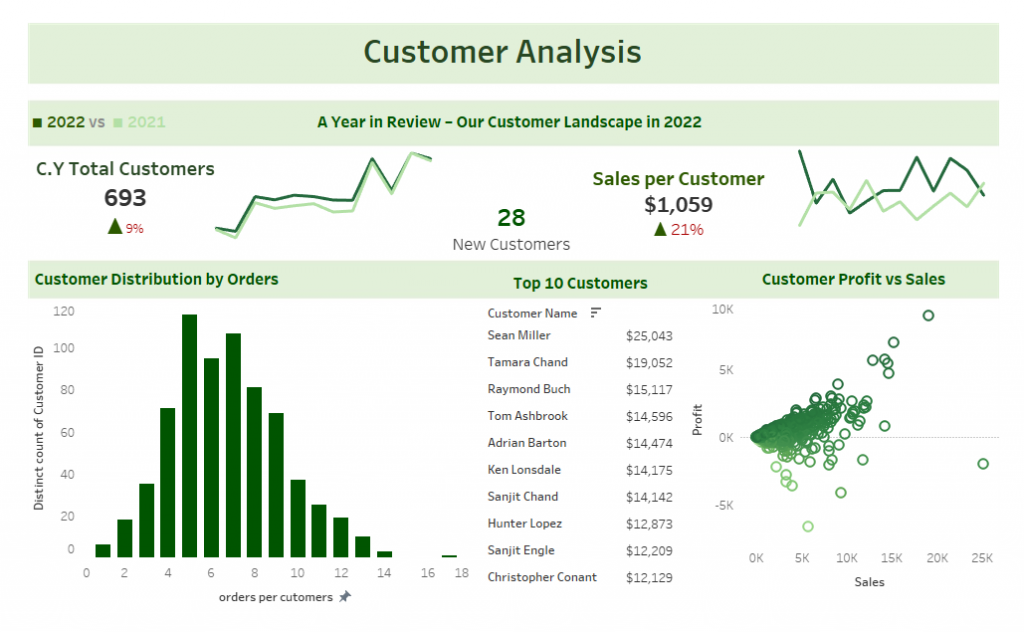Click the C.Y Total Customers value 693
The width and height of the screenshot is (1024, 632).
[x=124, y=199]
